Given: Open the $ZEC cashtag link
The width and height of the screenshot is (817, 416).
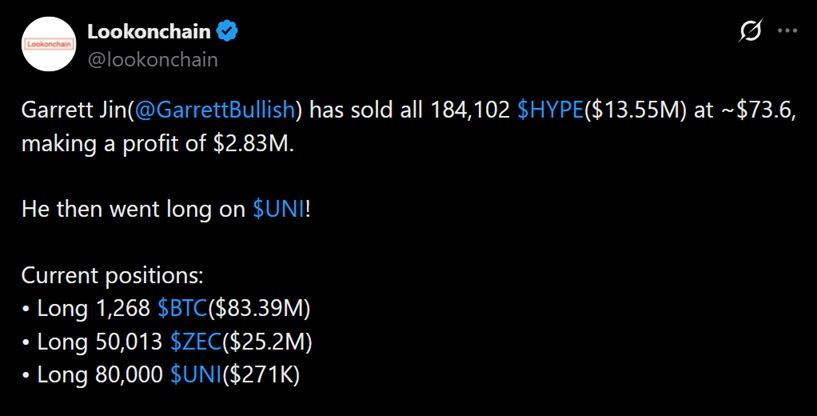Looking at the screenshot, I should [x=196, y=342].
